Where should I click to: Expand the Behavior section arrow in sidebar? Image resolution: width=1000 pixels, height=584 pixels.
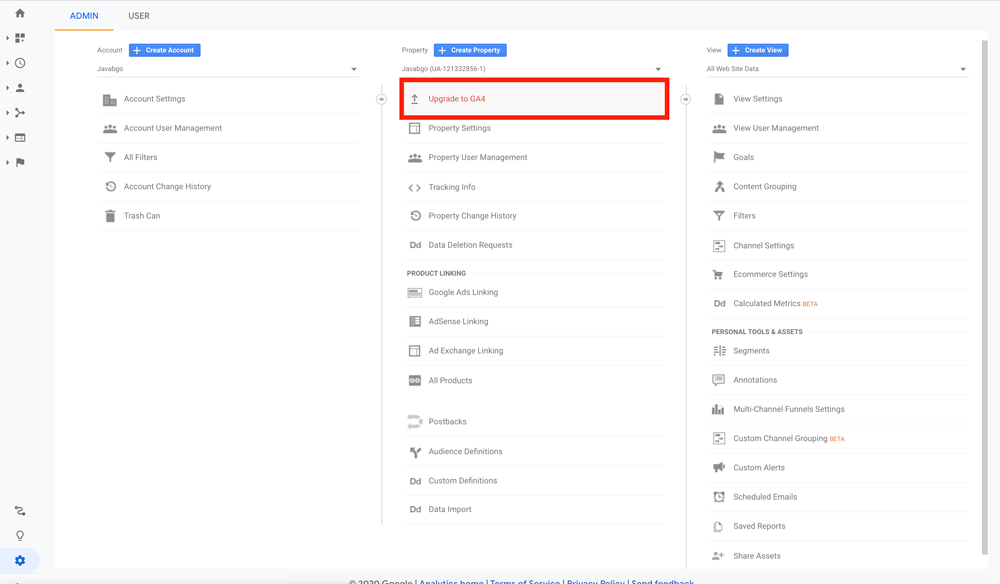pyautogui.click(x=8, y=138)
